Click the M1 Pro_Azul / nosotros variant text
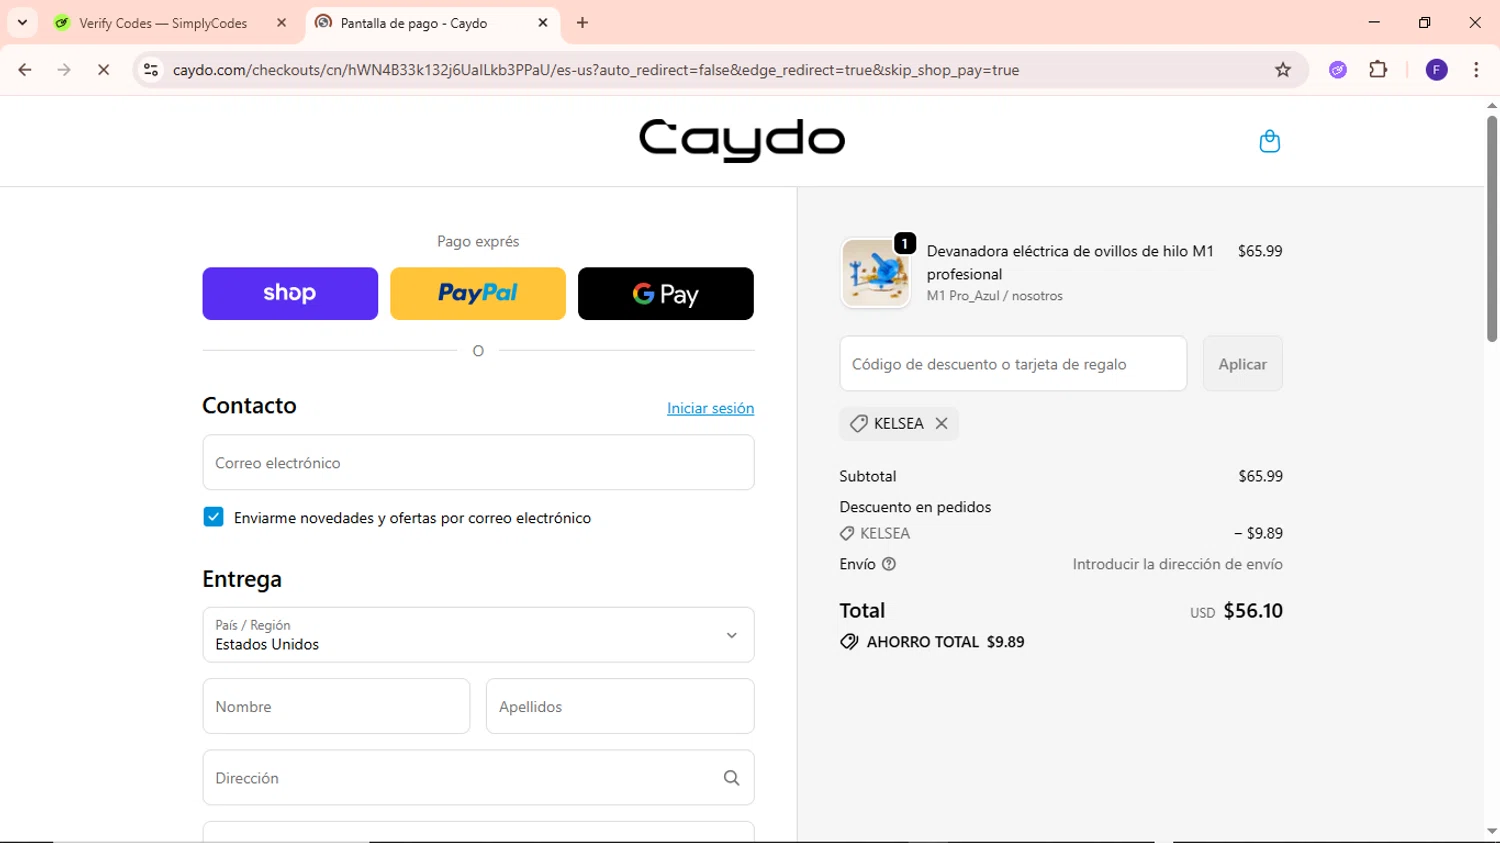Screen dimensions: 1500x843 pos(995,296)
